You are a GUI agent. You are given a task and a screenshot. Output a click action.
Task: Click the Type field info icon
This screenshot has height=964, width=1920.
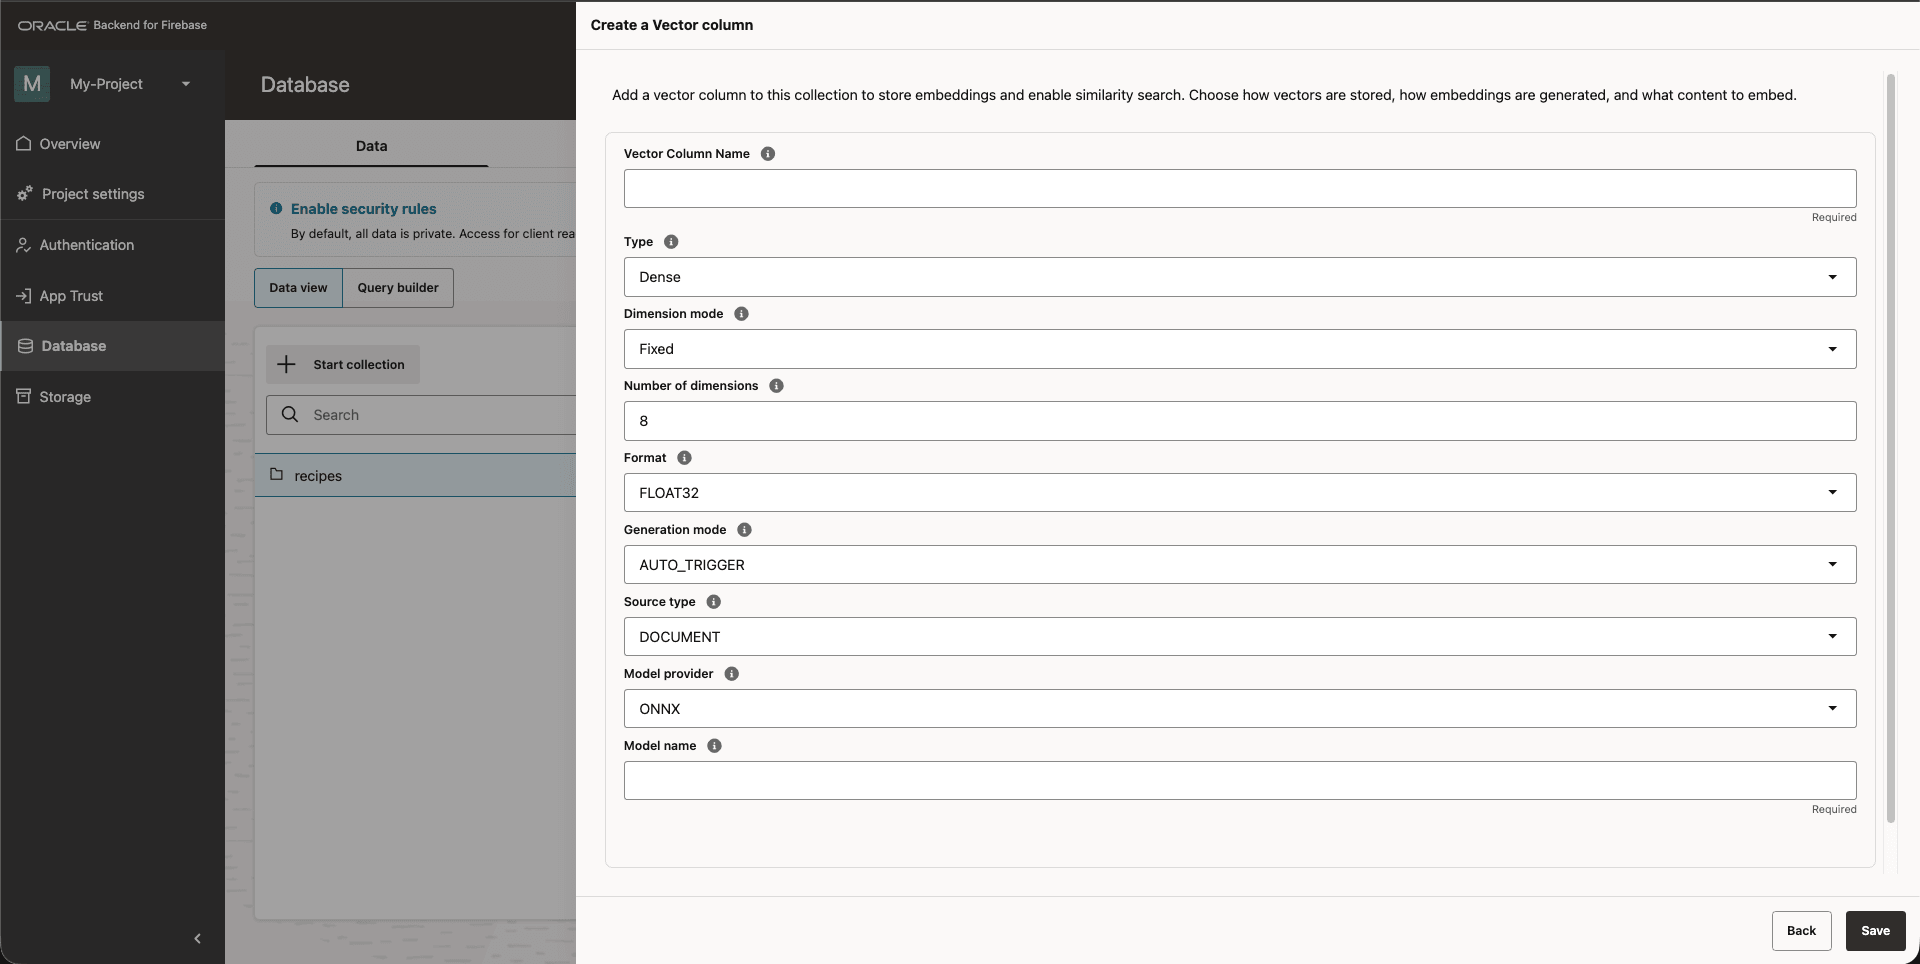point(671,242)
